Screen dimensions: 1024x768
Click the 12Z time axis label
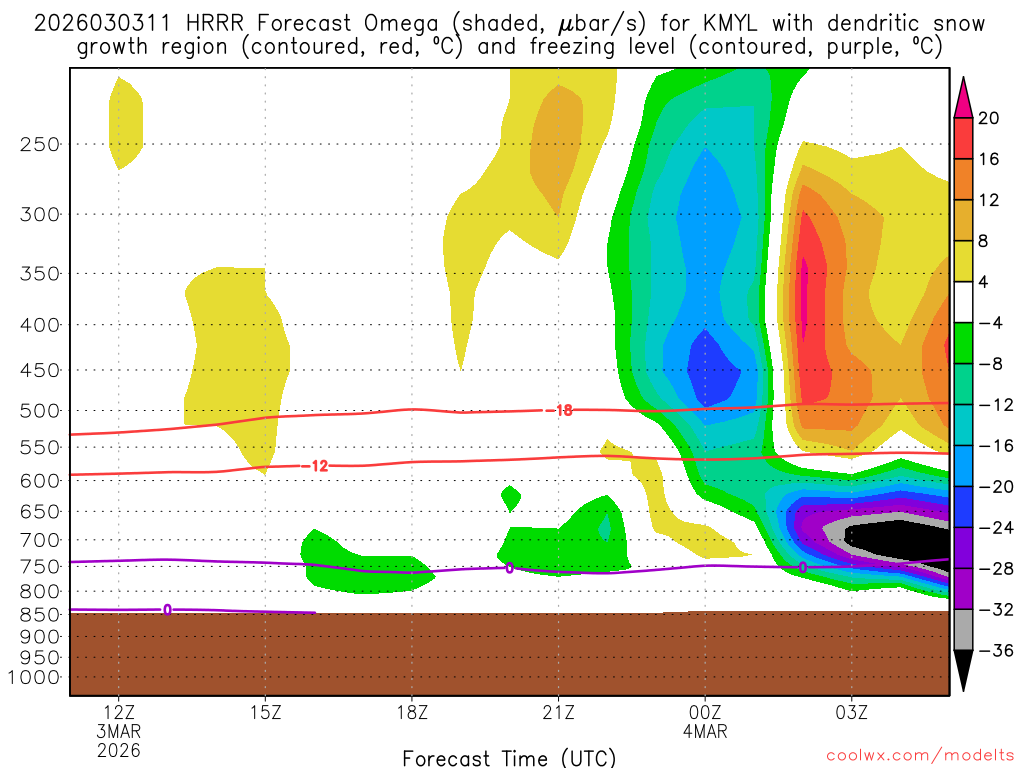pos(119,712)
